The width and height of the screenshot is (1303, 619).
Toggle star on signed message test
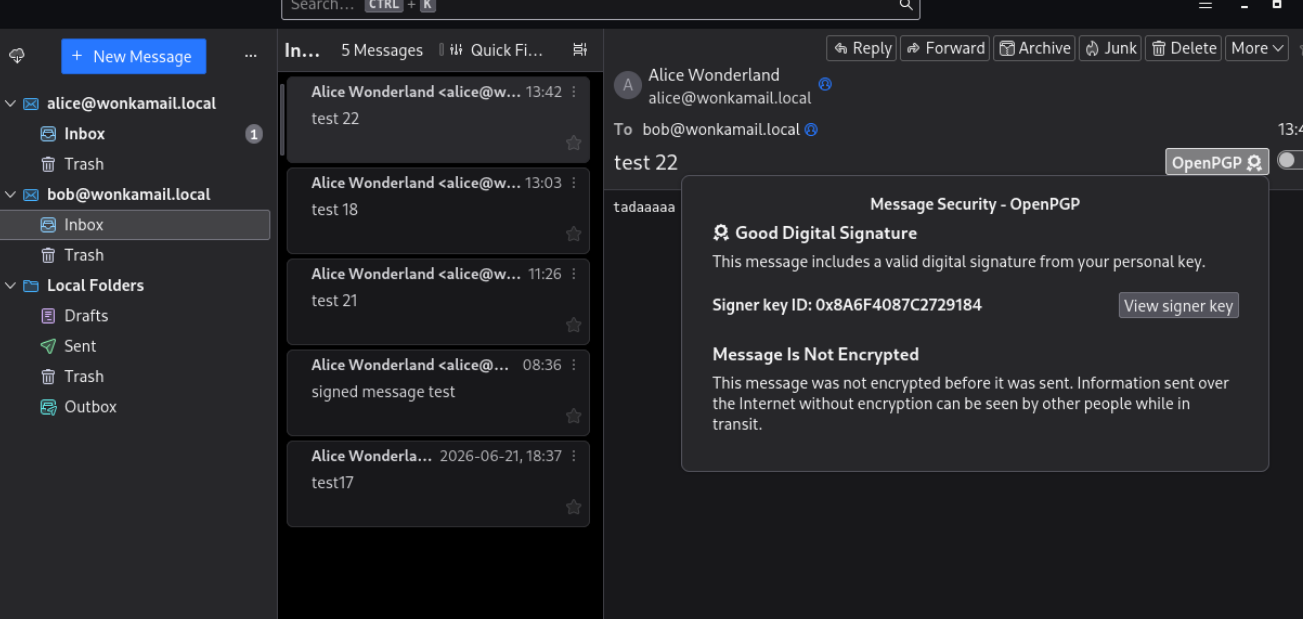click(x=574, y=416)
